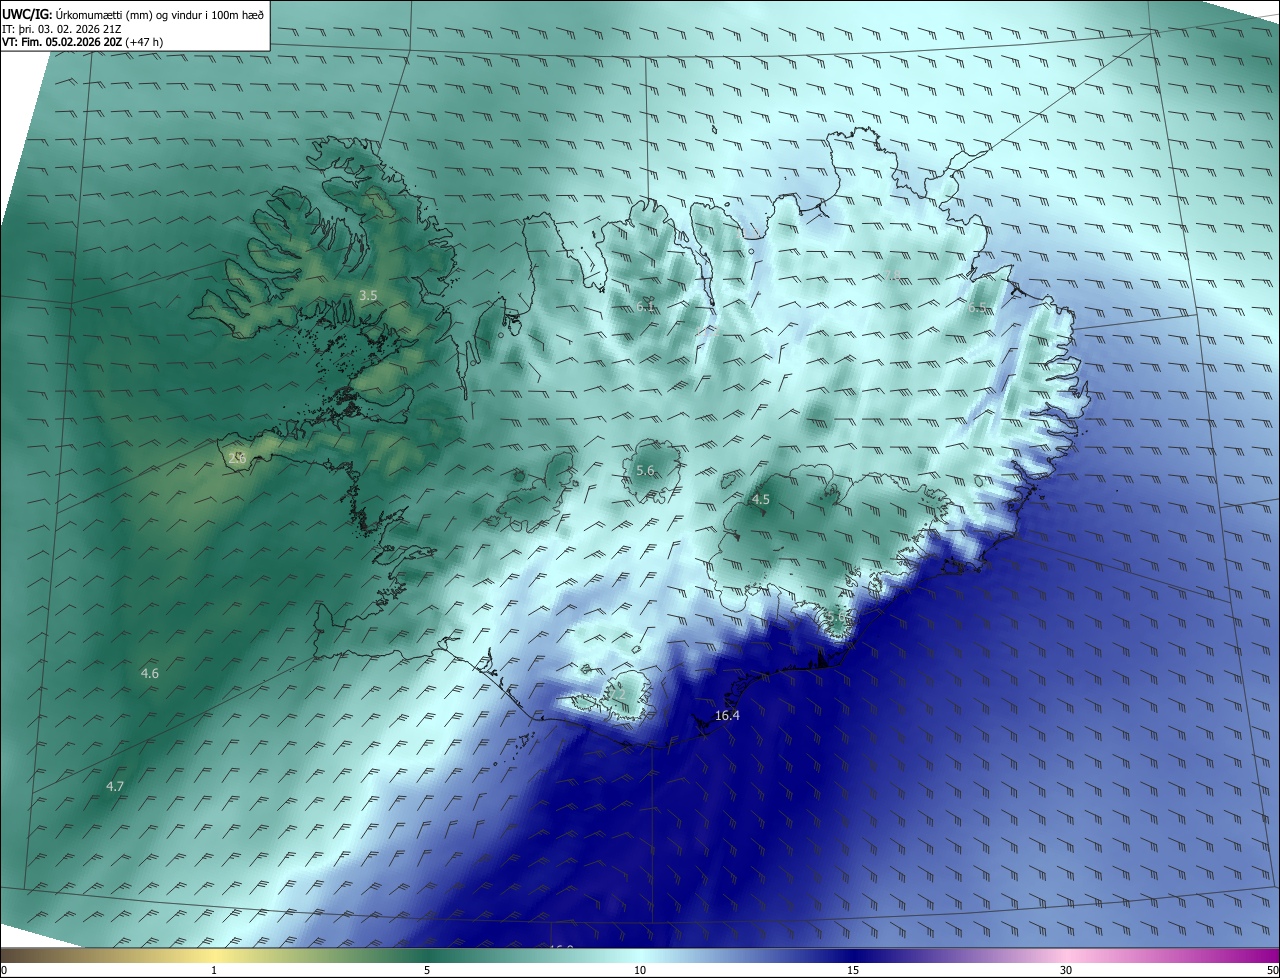Click the 6.5 value in east Iceland
The image size is (1280, 978).
(977, 308)
